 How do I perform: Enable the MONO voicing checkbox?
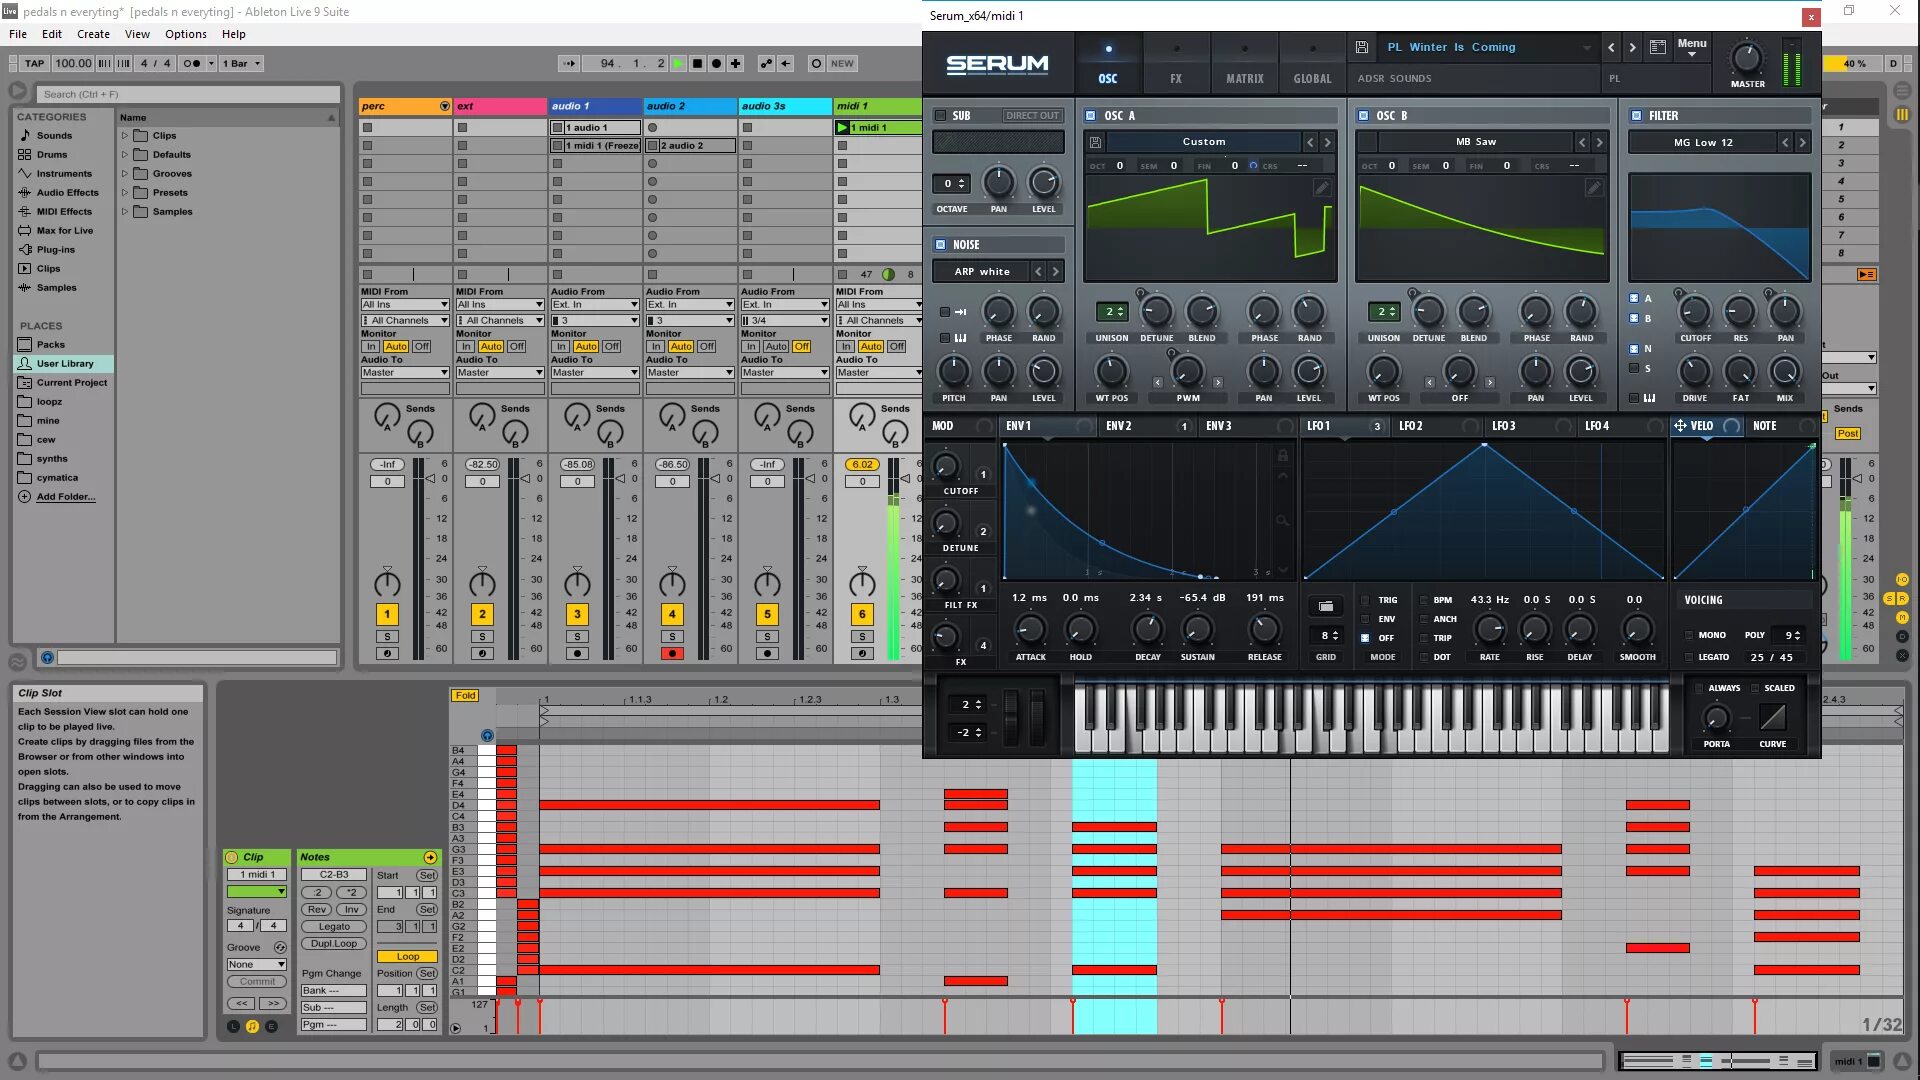(1689, 635)
